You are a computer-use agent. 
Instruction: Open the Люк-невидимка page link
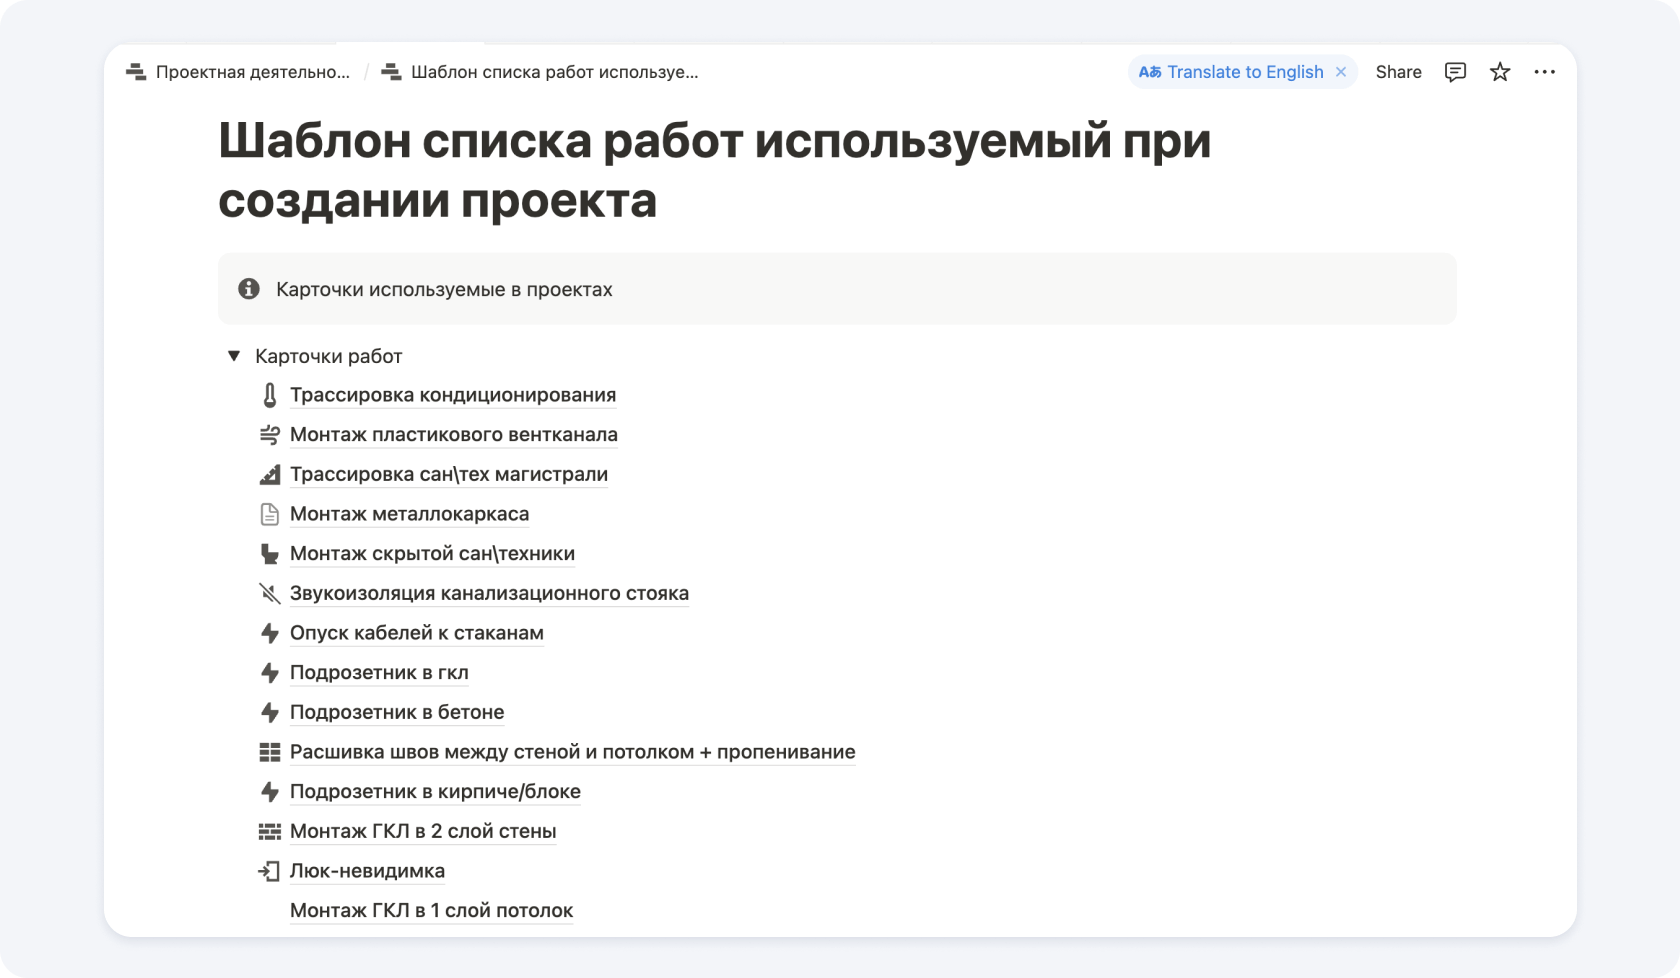(367, 871)
